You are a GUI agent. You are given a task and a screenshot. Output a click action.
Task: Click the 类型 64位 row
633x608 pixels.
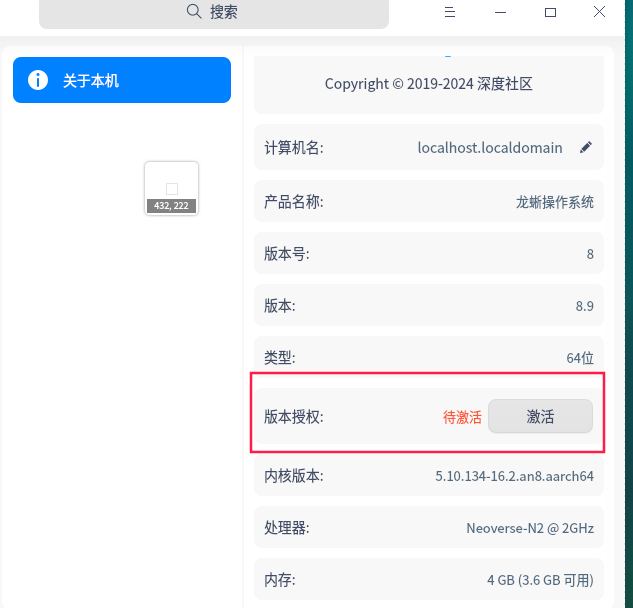pos(429,357)
